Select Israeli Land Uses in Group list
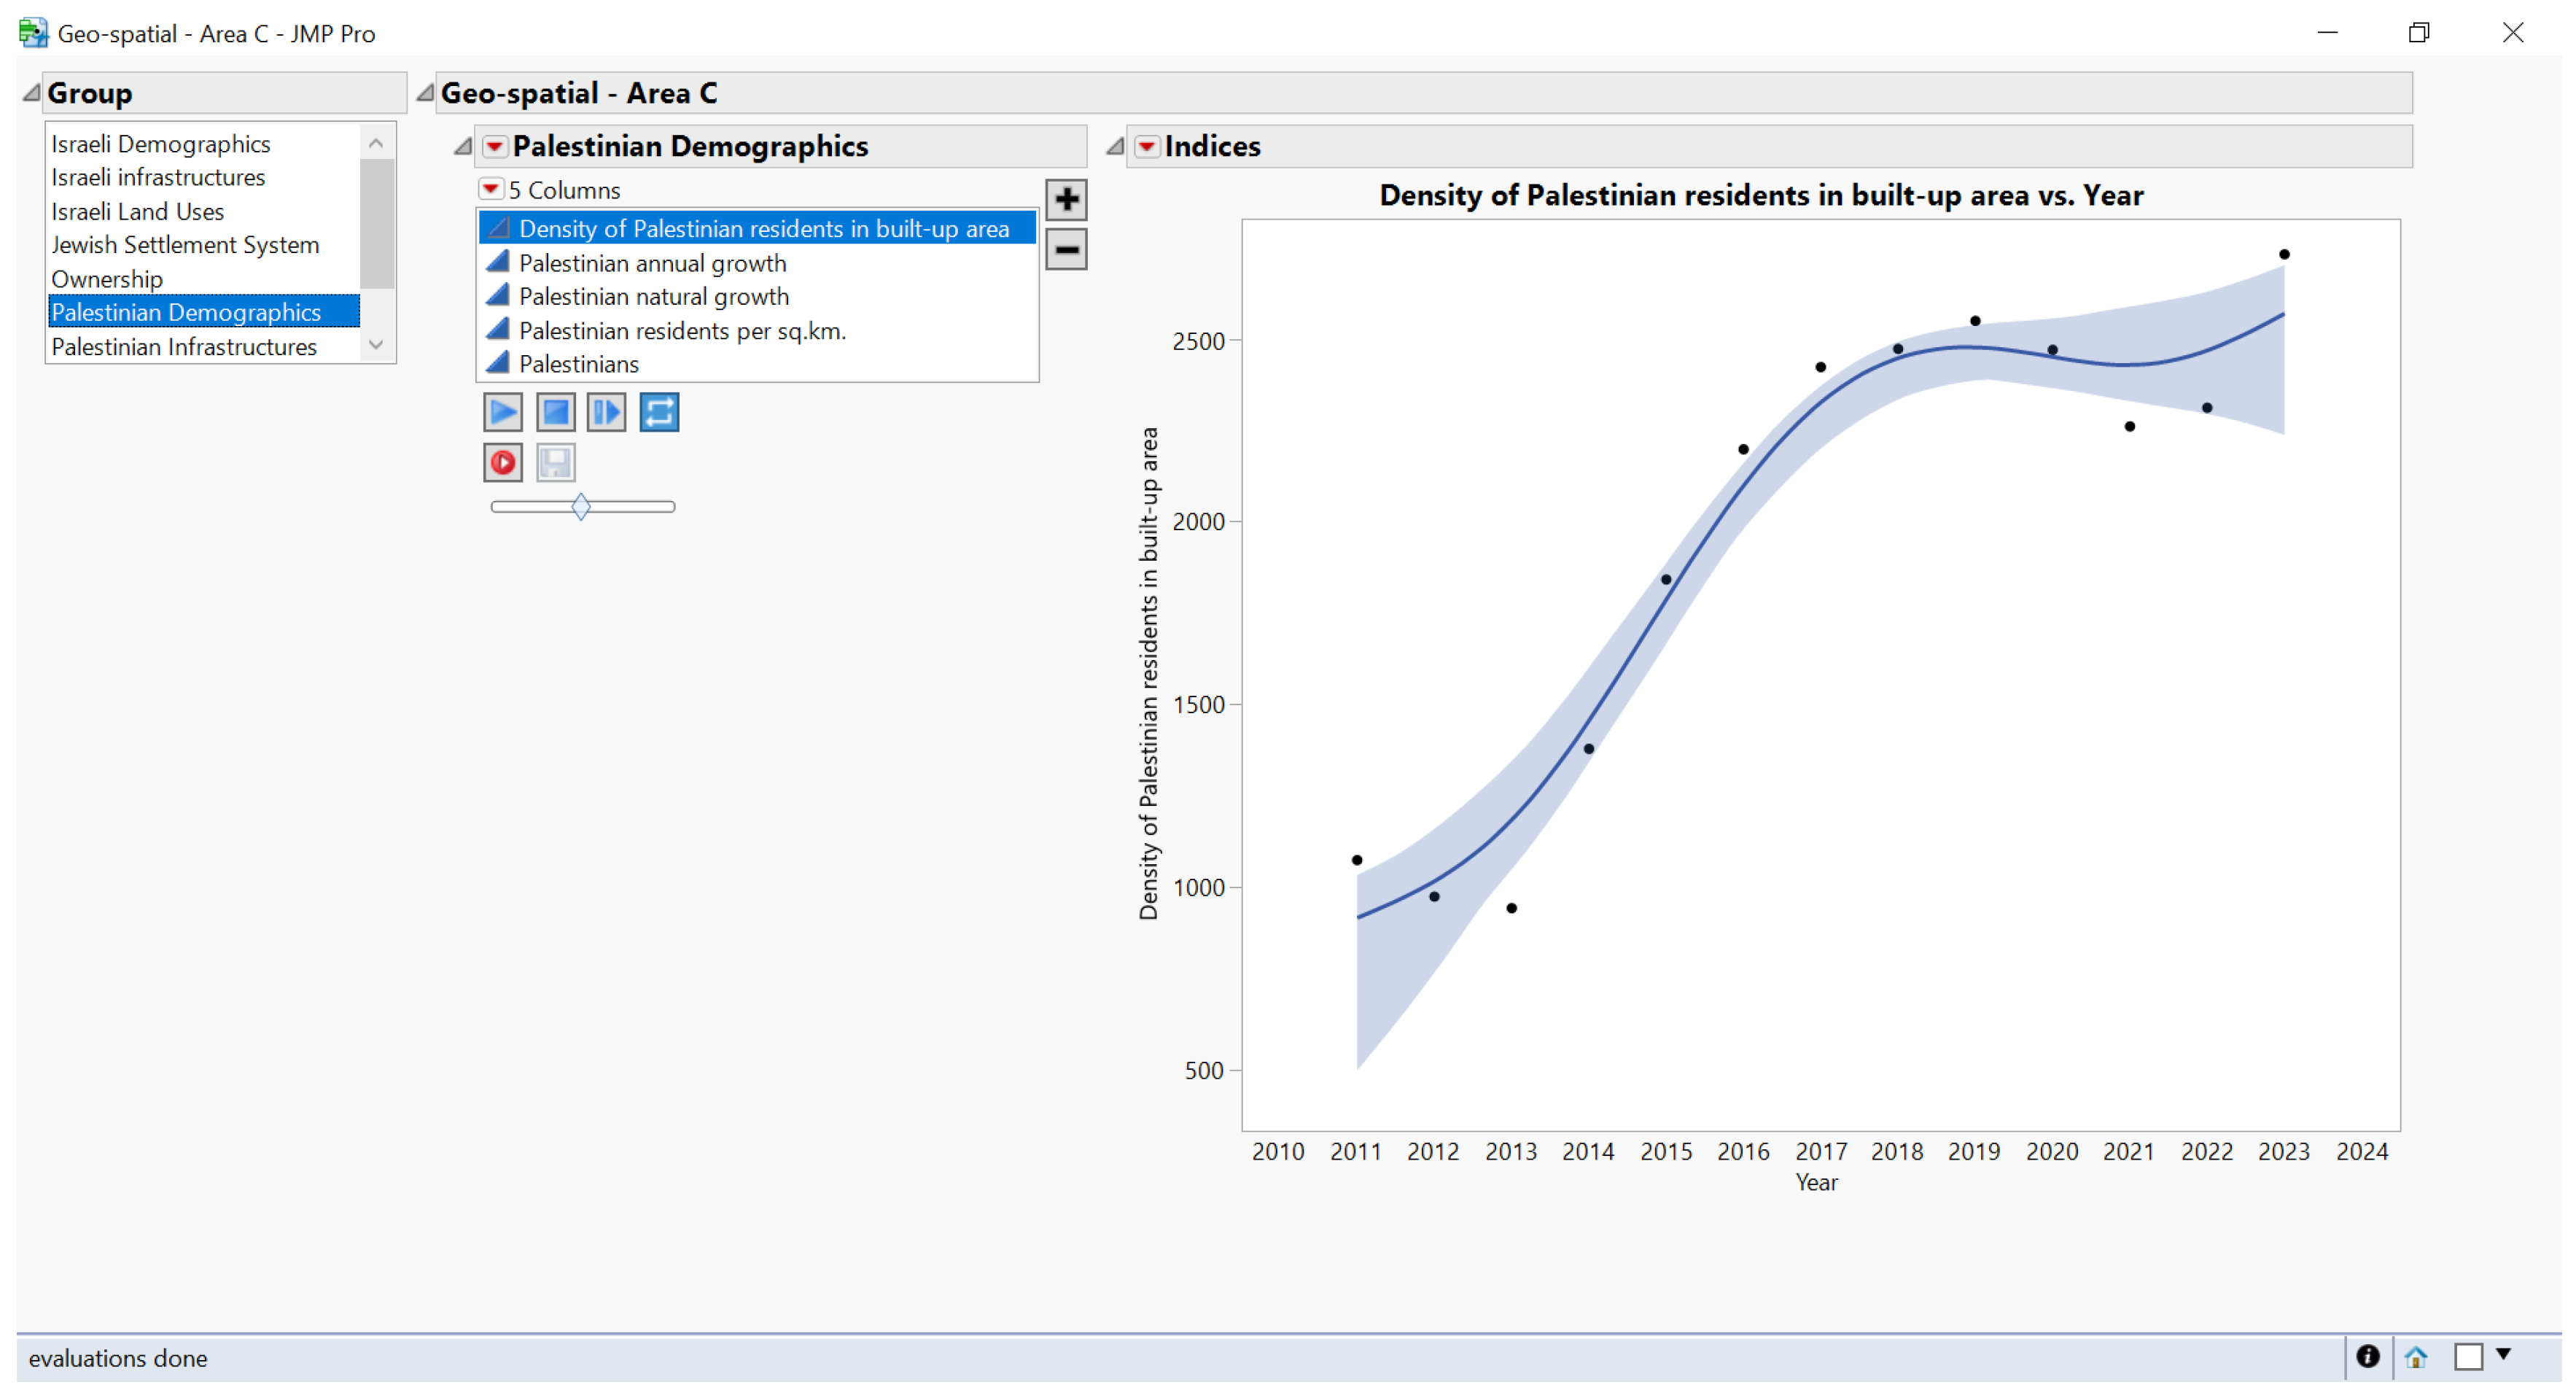Viewport: 2576px width, 1398px height. (x=137, y=211)
